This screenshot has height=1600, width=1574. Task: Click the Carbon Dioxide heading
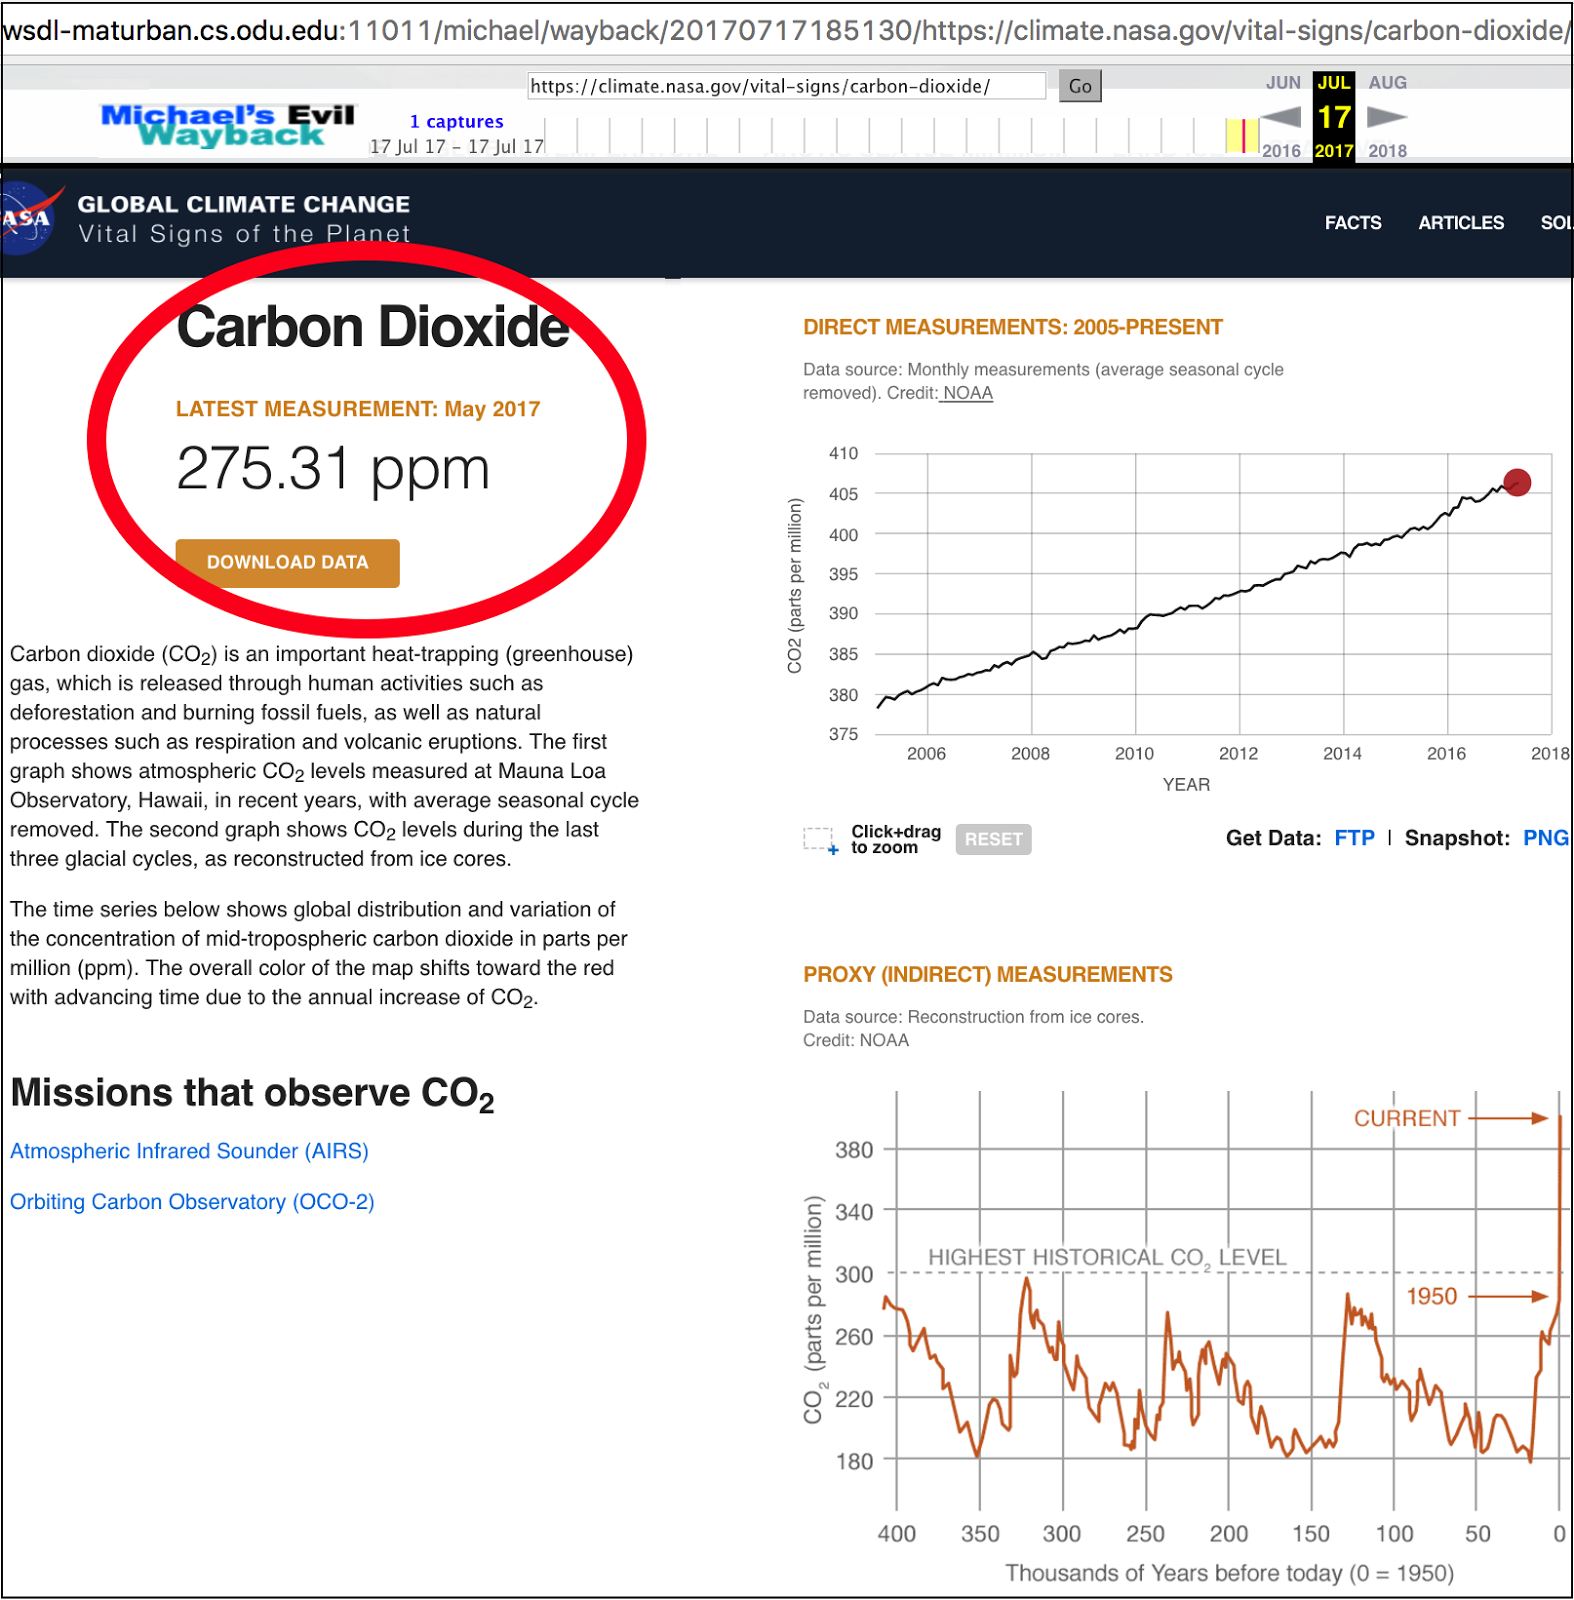(x=373, y=327)
